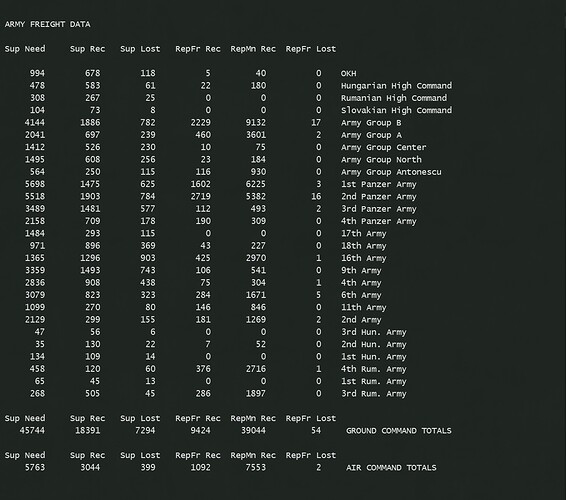Click the AIR COMMAND TOTALS label
The height and width of the screenshot is (500, 566).
tap(391, 468)
